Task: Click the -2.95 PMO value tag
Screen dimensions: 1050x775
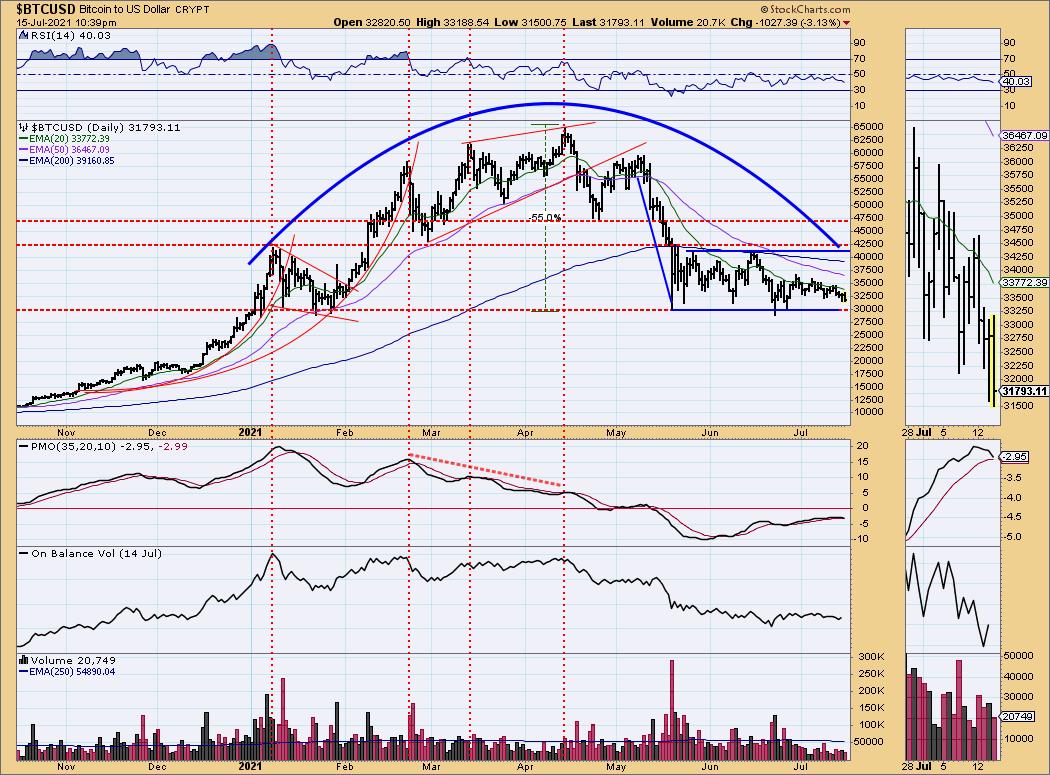Action: (x=1014, y=457)
